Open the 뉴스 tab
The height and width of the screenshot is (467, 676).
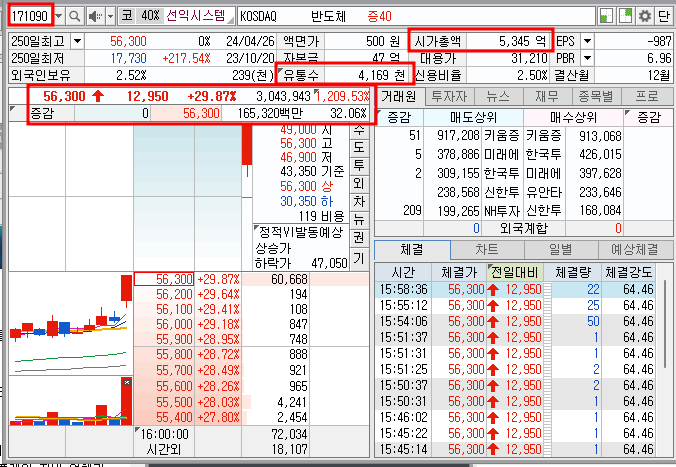(x=498, y=97)
